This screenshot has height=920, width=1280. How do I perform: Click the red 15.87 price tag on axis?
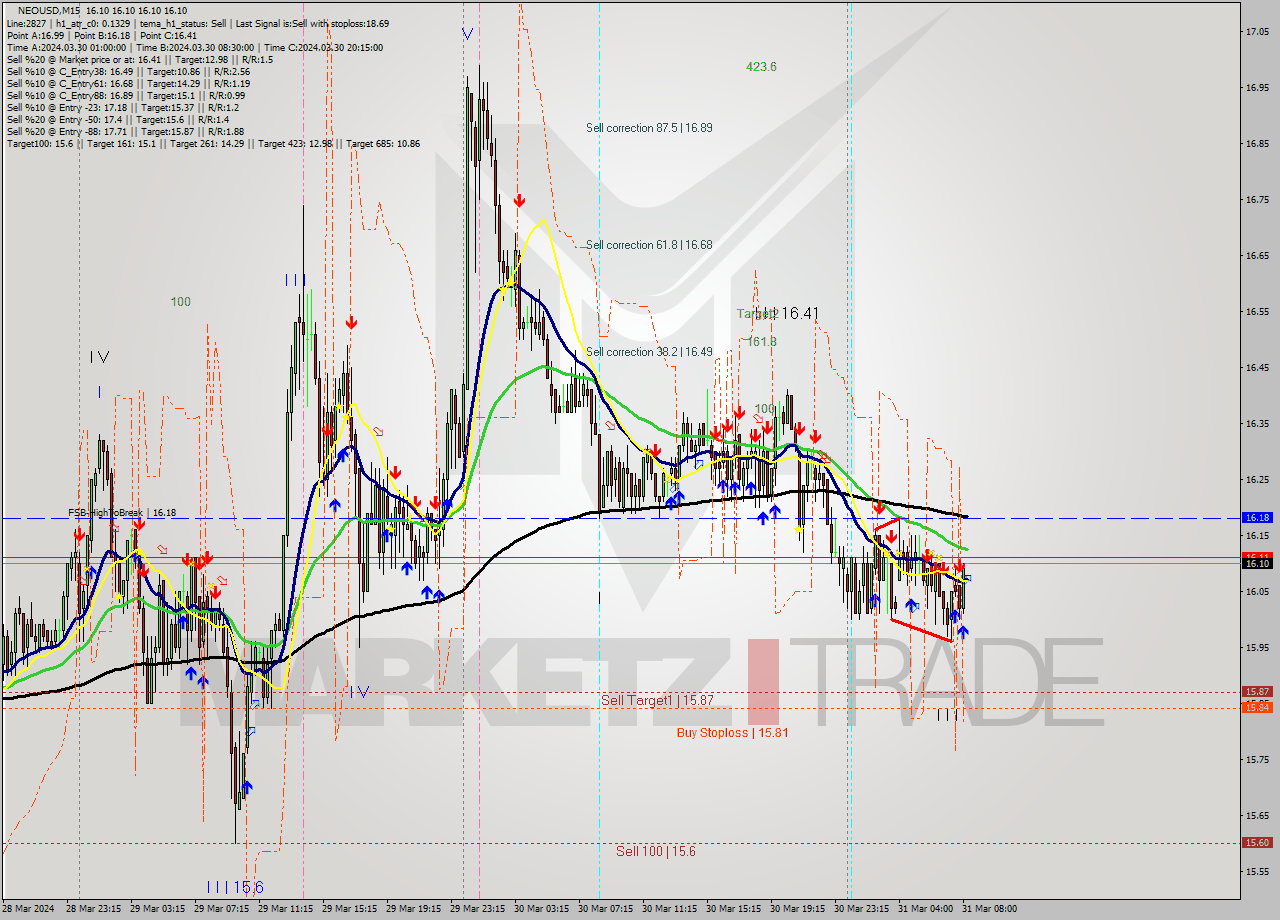click(x=1256, y=692)
